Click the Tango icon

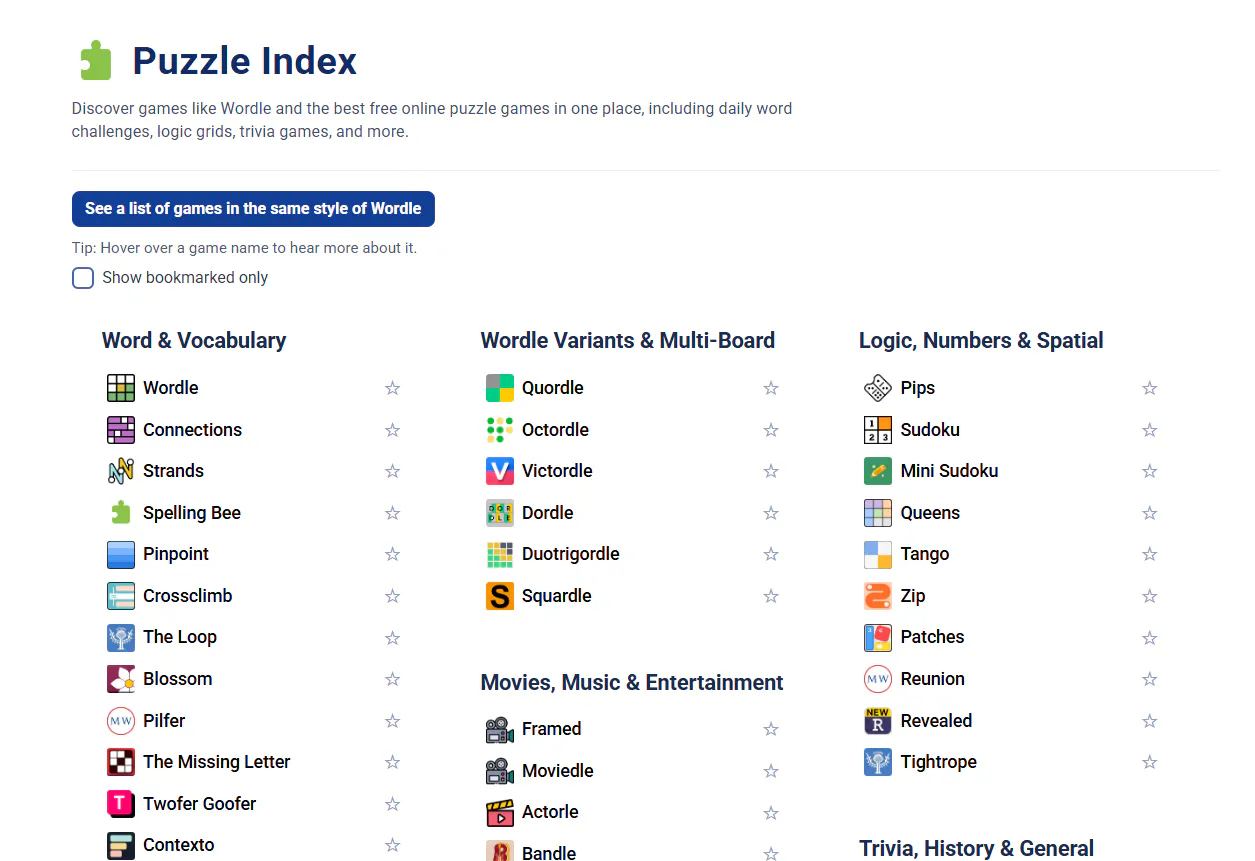(878, 554)
